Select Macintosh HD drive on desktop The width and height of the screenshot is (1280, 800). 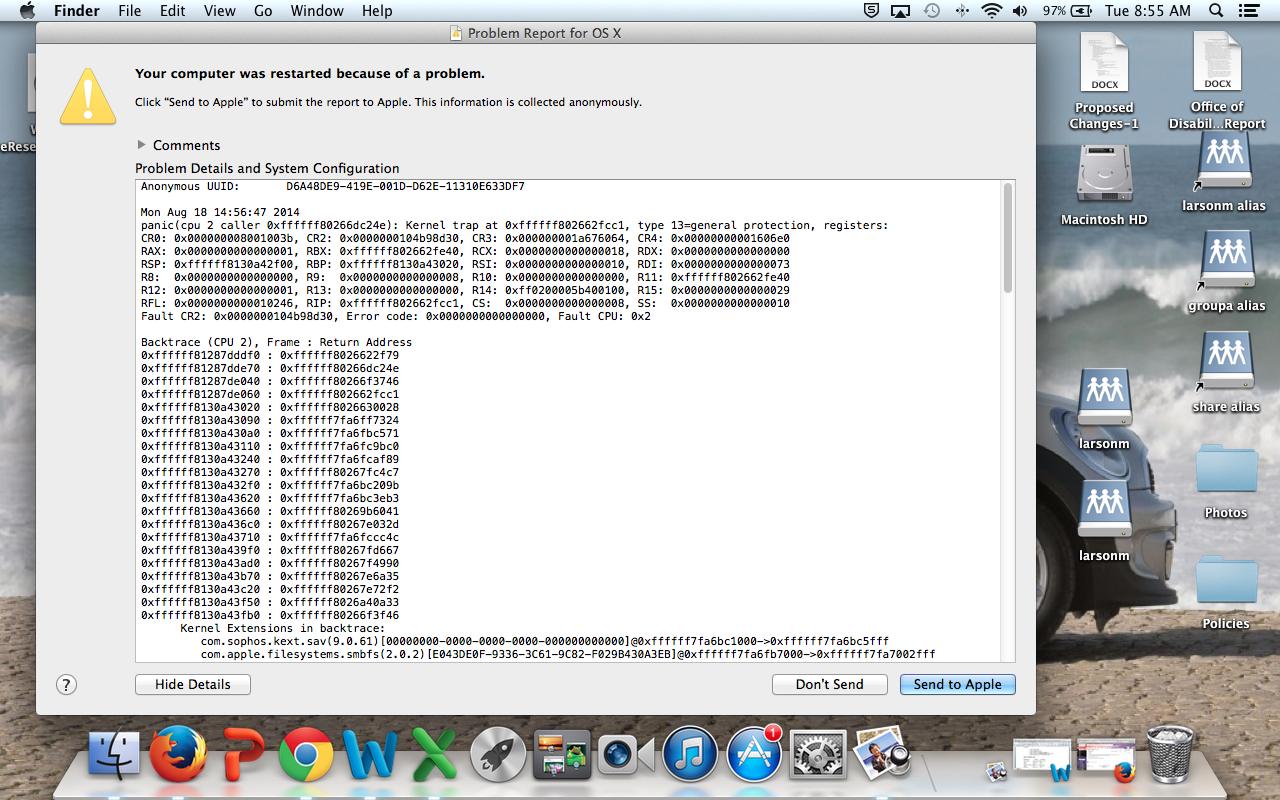[1104, 186]
